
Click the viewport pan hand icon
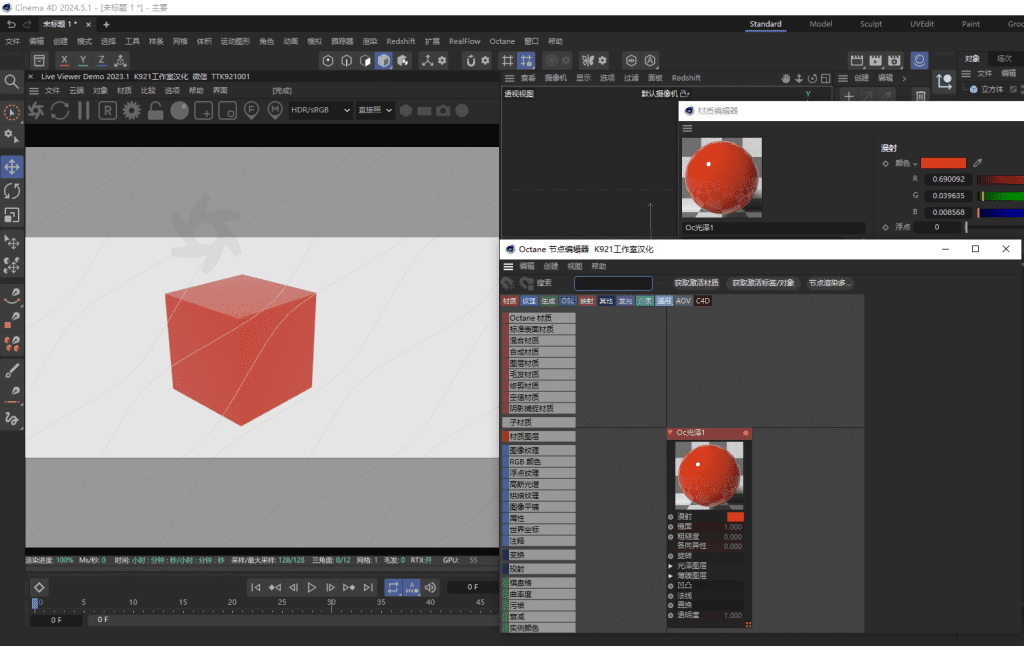[786, 78]
